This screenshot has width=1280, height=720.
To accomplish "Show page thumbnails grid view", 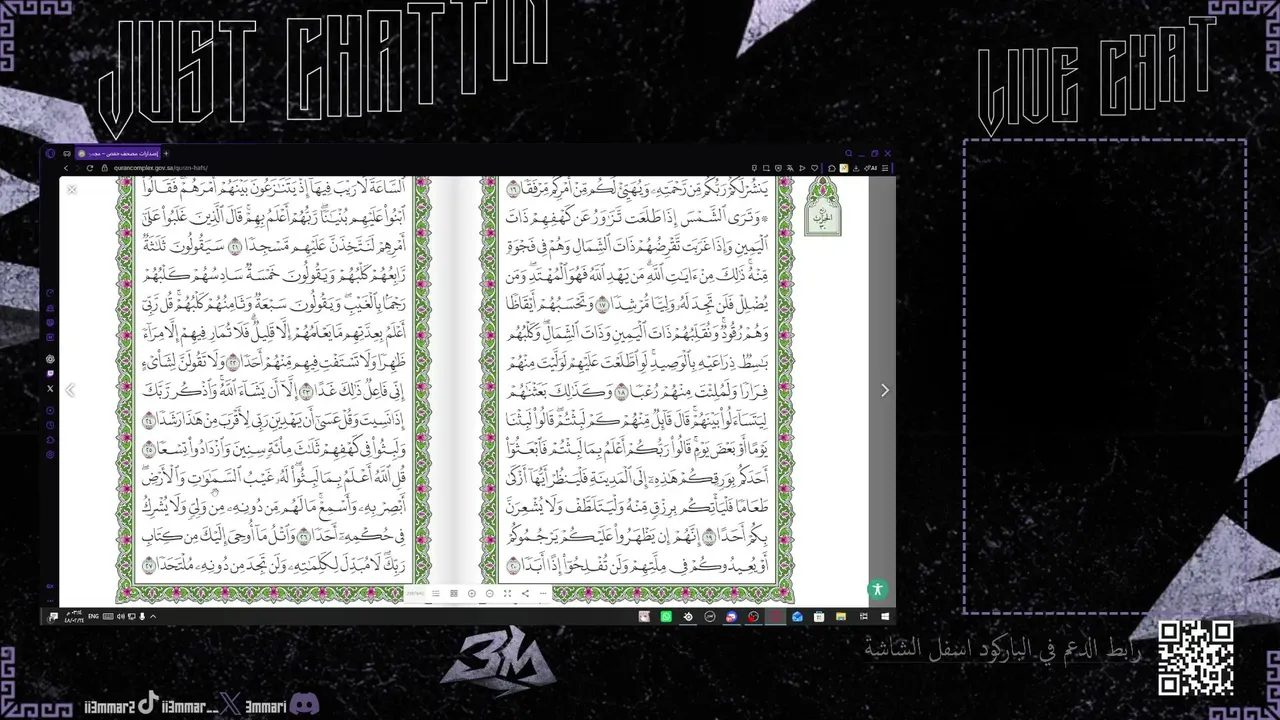I will coord(453,594).
